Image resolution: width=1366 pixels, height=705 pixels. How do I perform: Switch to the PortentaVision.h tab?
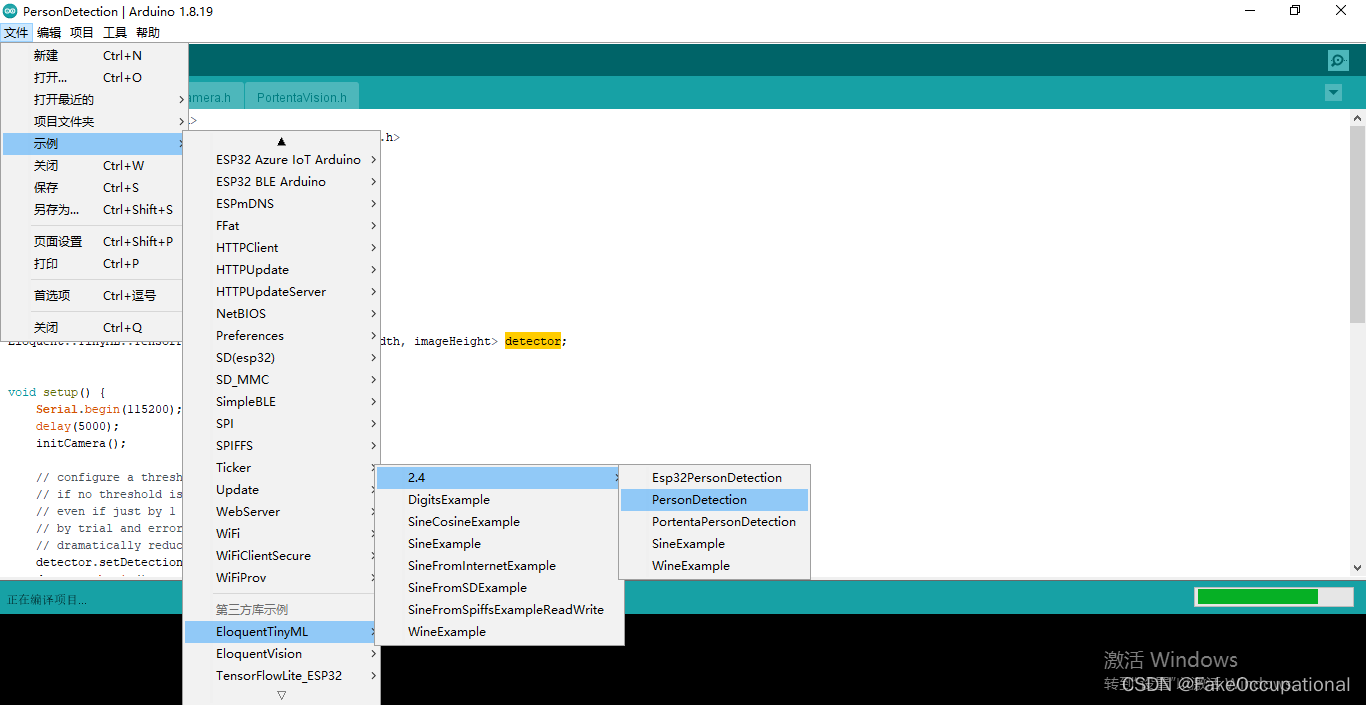point(302,97)
